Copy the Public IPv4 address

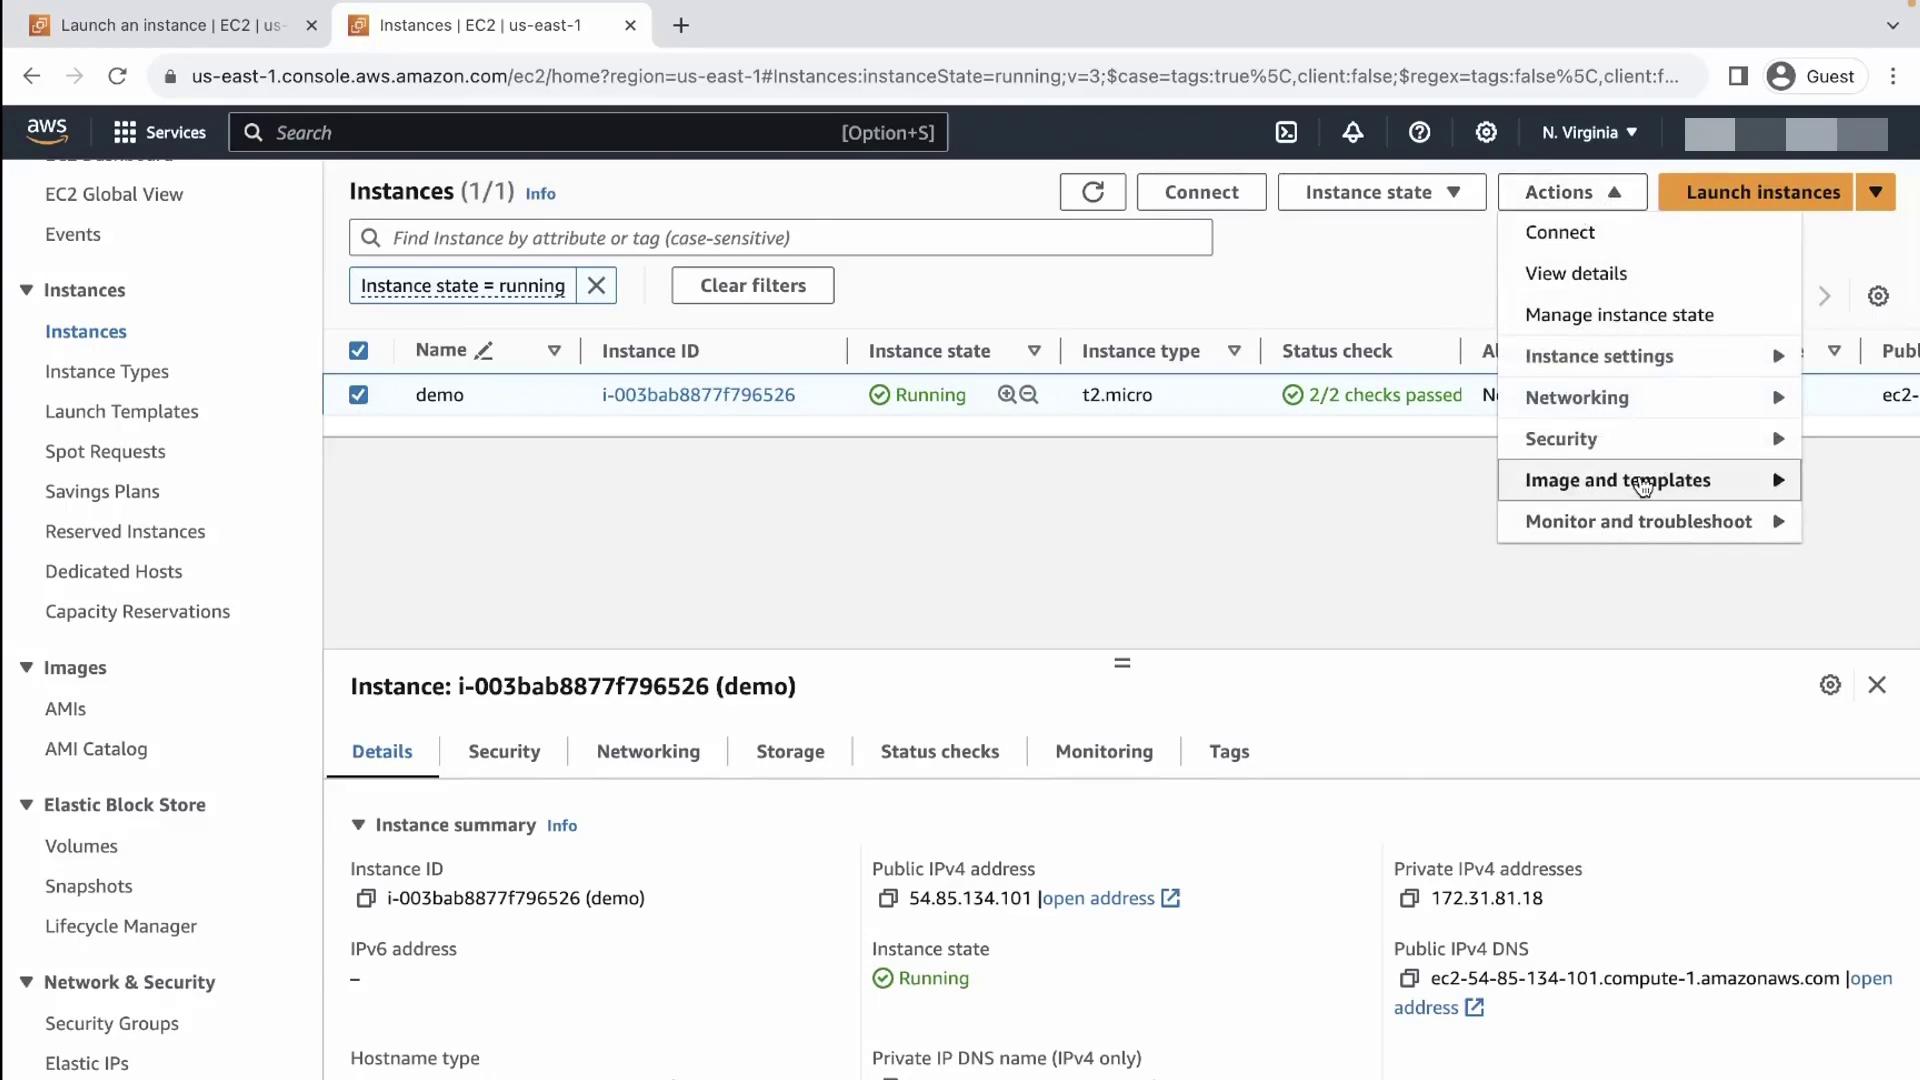(x=887, y=898)
